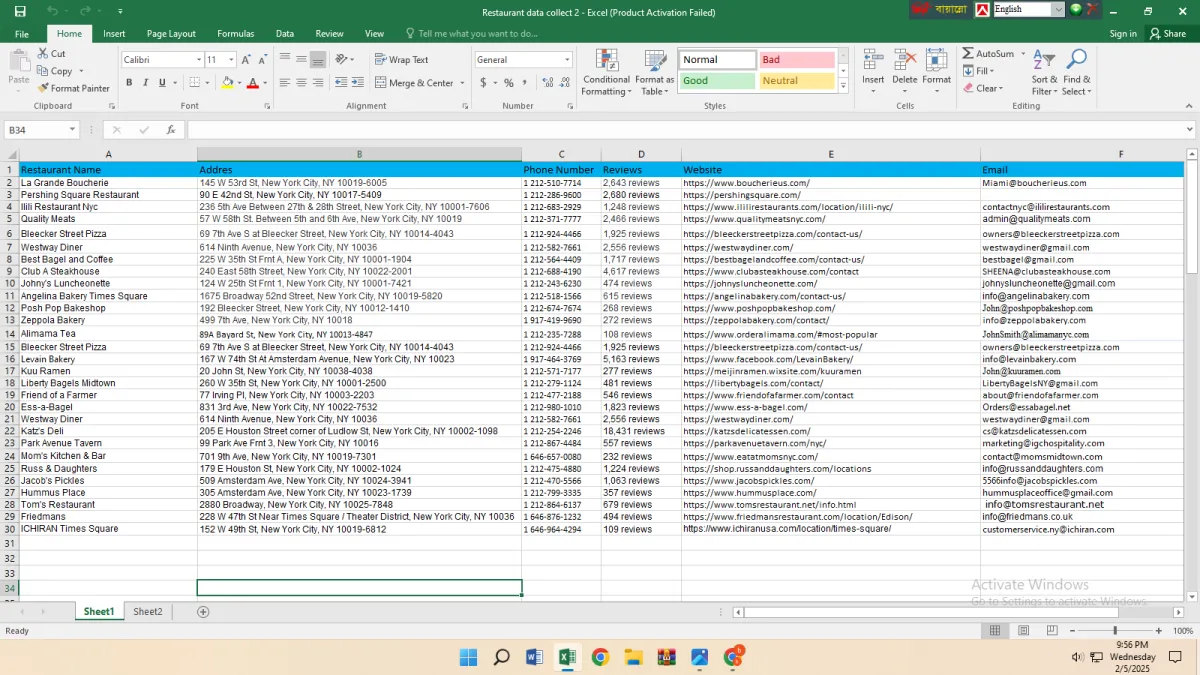
Task: Click the Accounting Number Format dollar icon
Action: pos(483,83)
